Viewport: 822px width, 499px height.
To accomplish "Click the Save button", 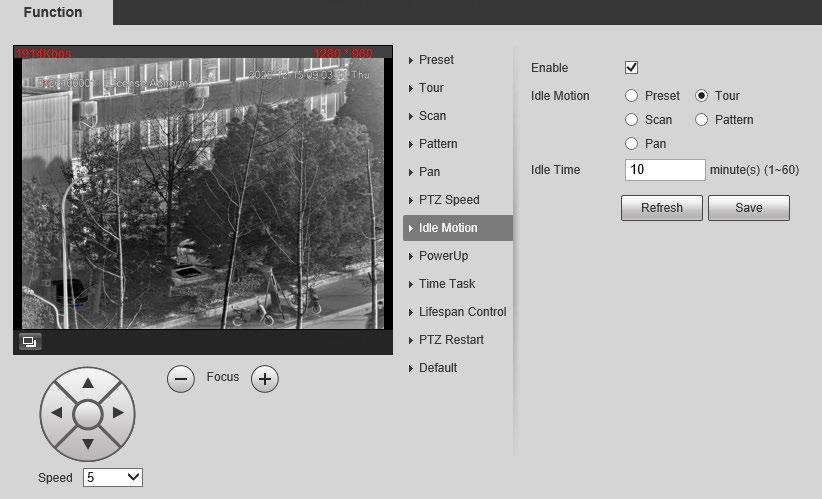I will pyautogui.click(x=749, y=208).
